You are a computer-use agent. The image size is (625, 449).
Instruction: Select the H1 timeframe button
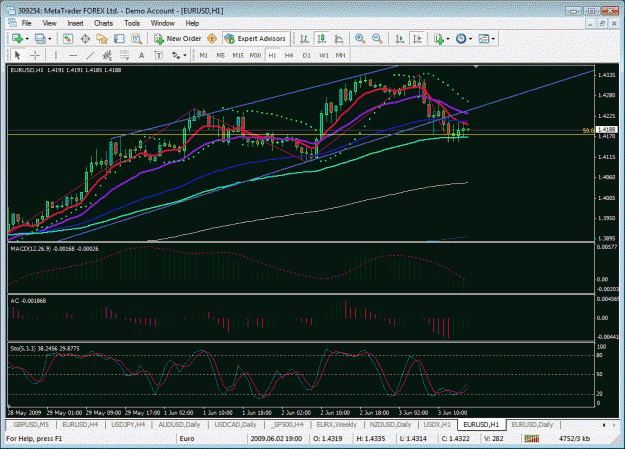pos(272,55)
